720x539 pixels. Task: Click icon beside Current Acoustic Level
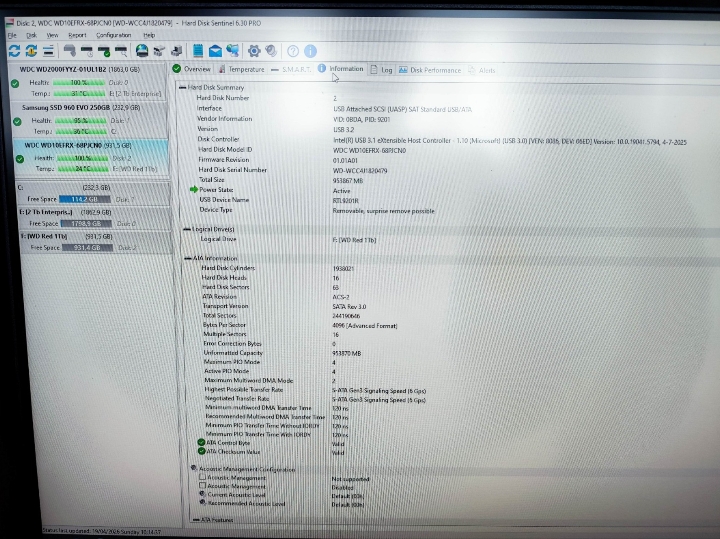202,494
